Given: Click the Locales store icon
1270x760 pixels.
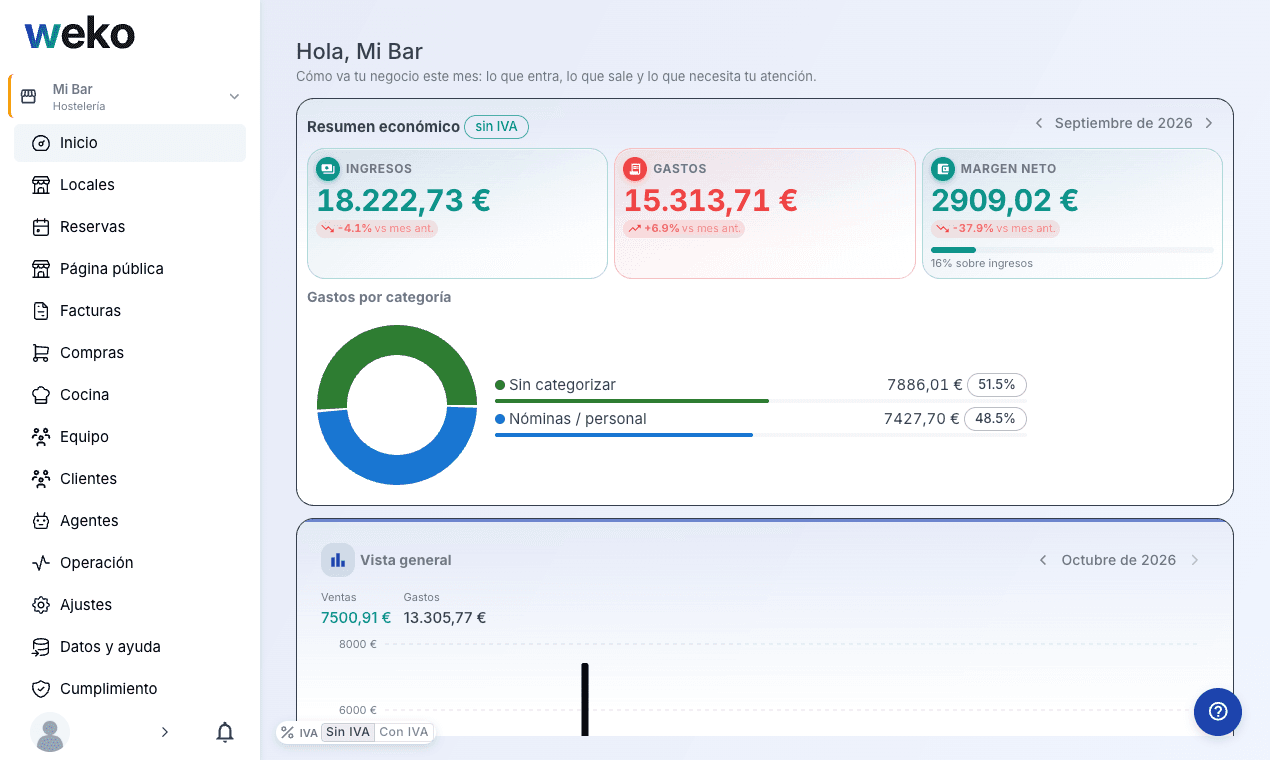Looking at the screenshot, I should 41,185.
